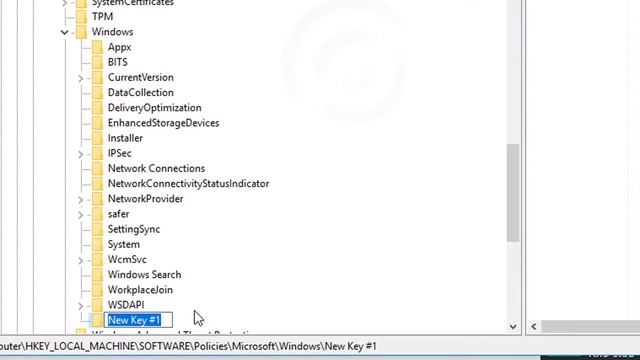Select the System key
The height and width of the screenshot is (360, 640).
point(124,244)
